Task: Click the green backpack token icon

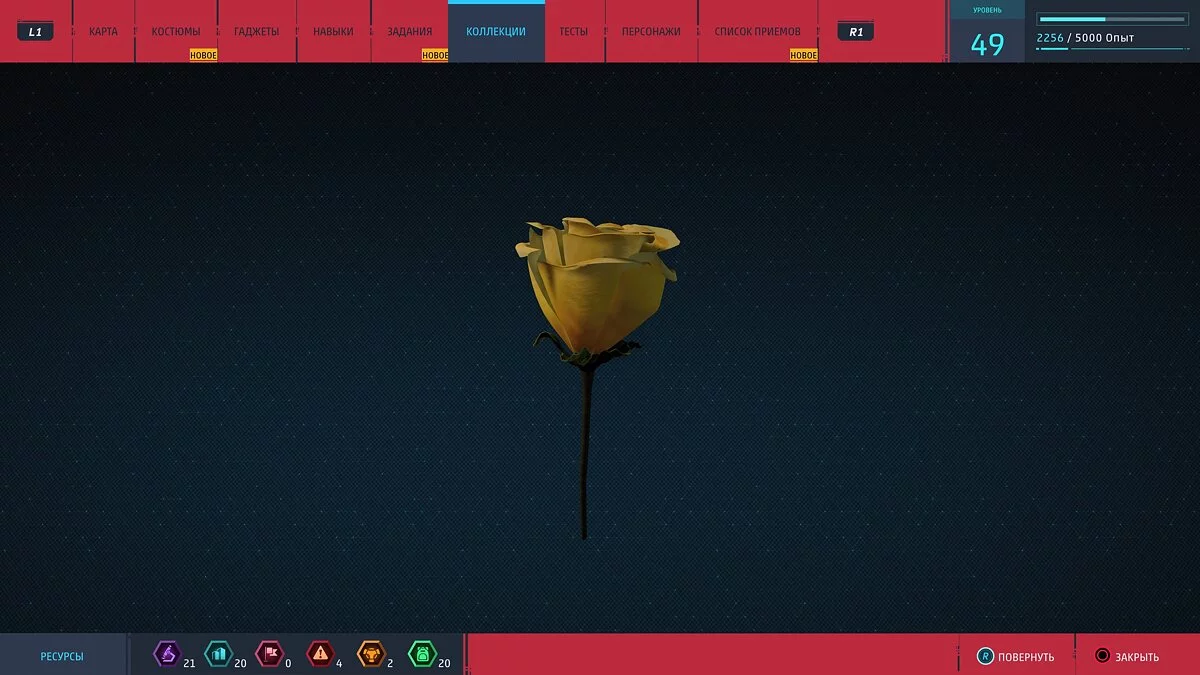Action: [422, 655]
